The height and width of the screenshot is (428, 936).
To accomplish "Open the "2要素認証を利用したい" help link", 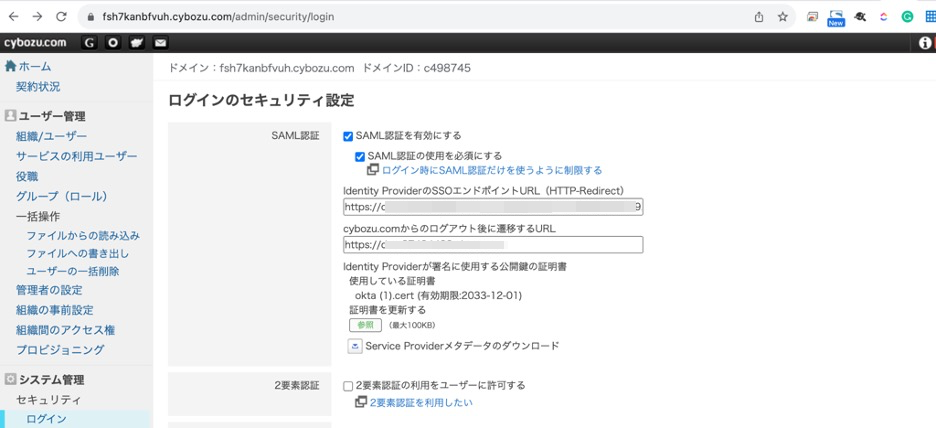I will [421, 402].
